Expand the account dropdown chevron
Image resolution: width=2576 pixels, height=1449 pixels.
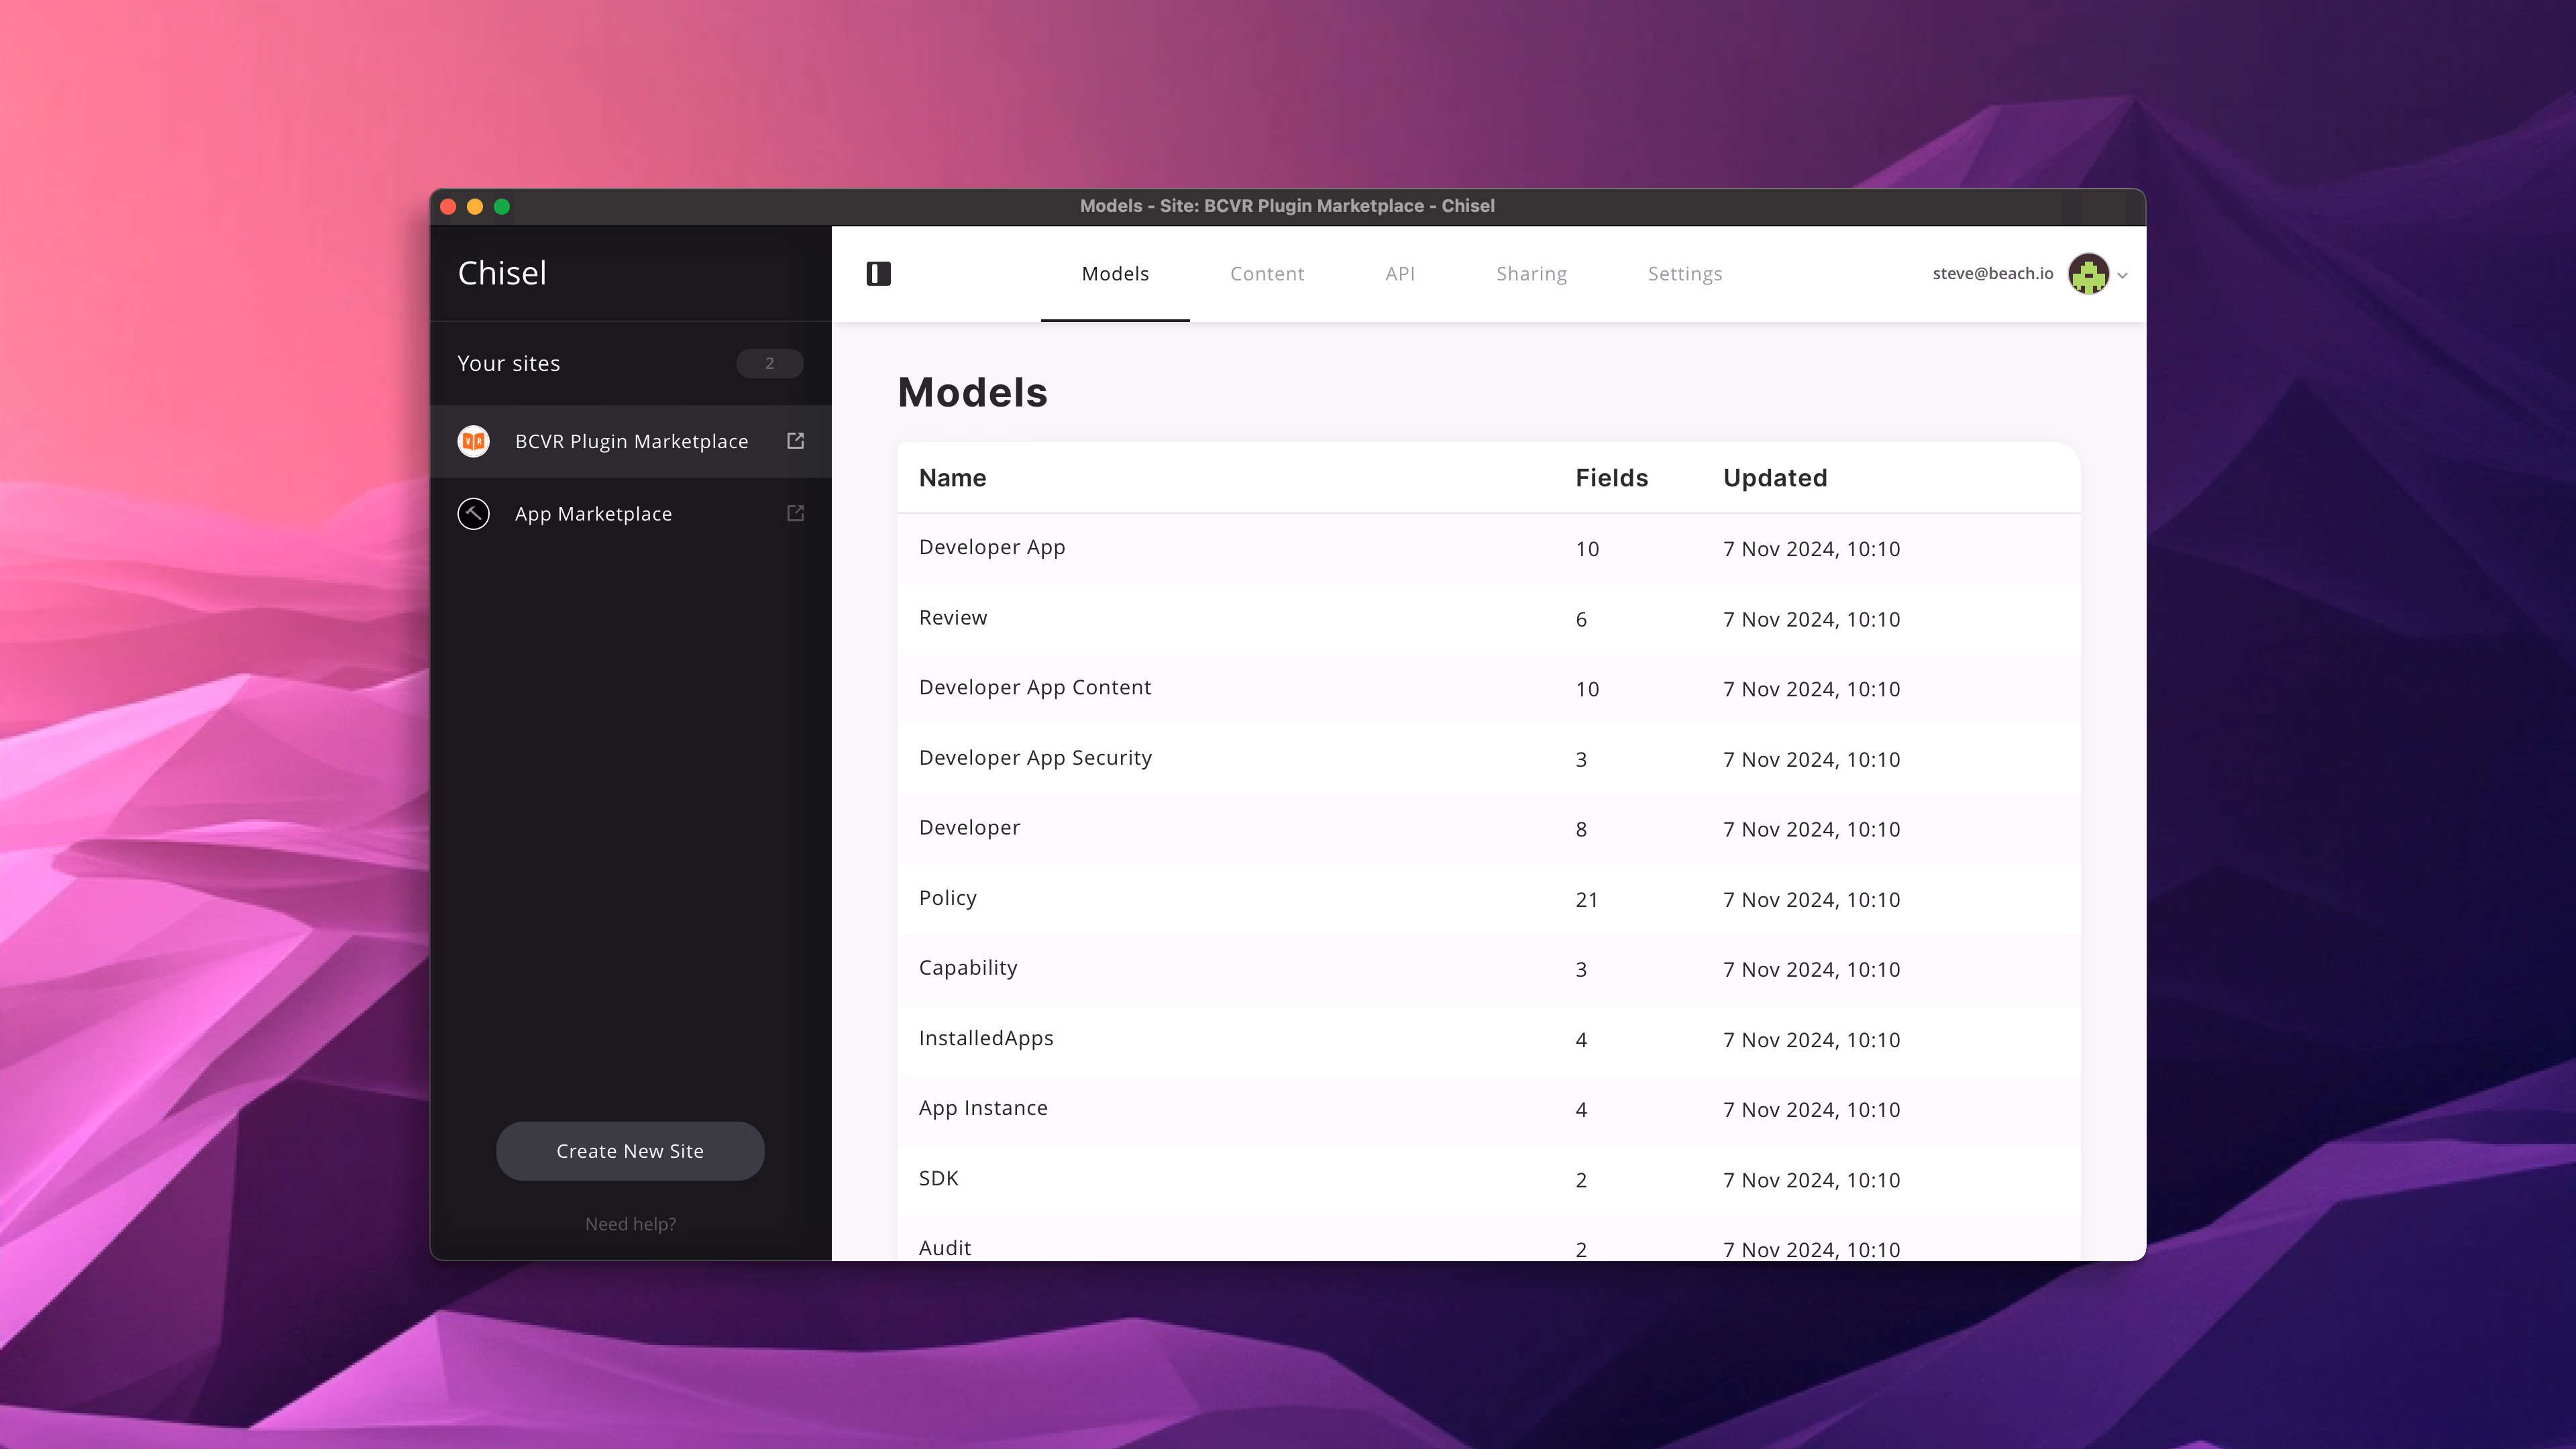[x=2122, y=275]
